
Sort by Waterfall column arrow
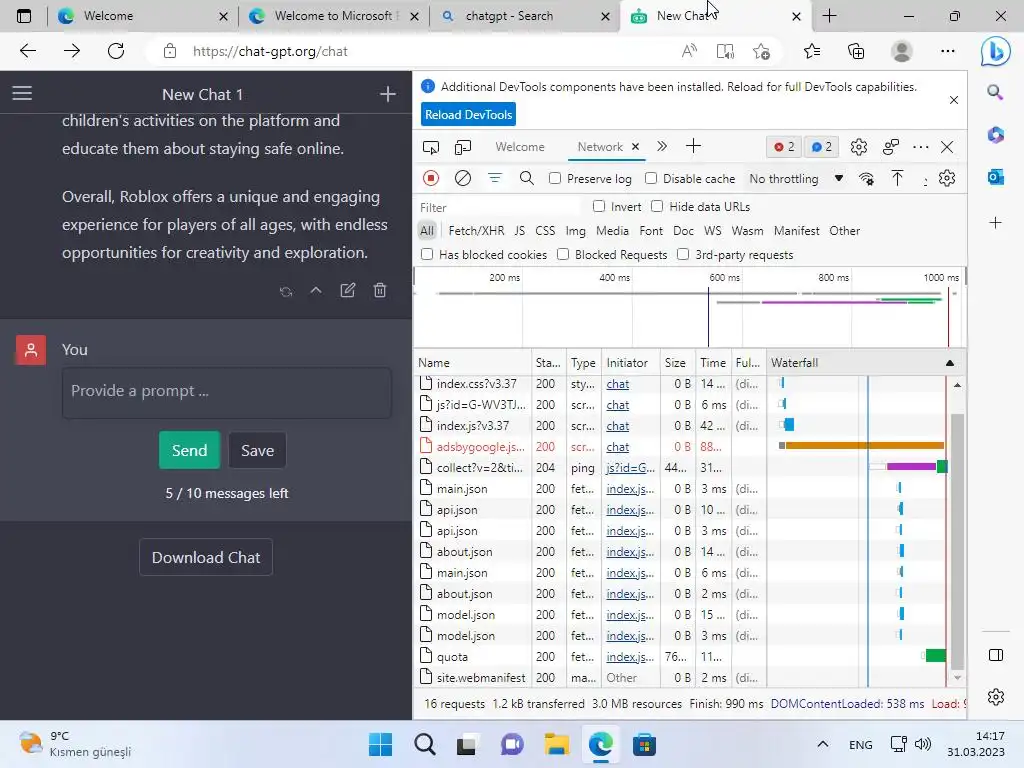click(950, 363)
